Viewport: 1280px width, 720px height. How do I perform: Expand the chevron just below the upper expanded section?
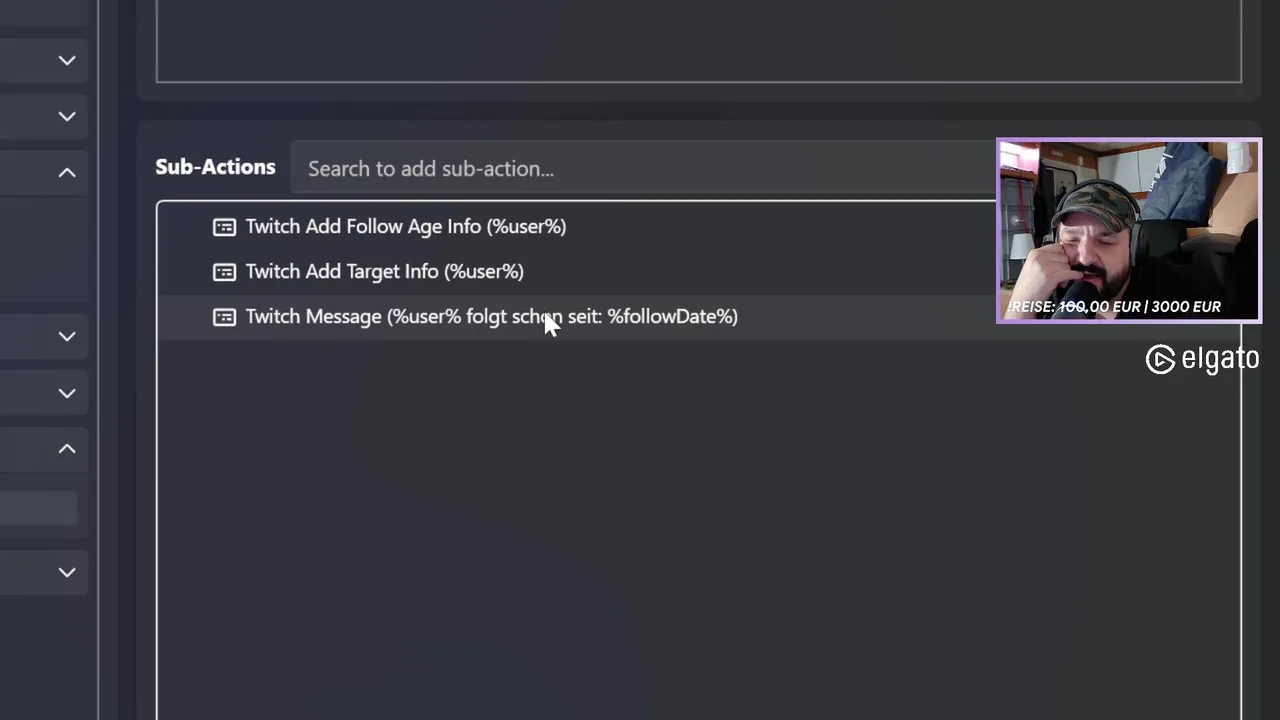click(67, 336)
